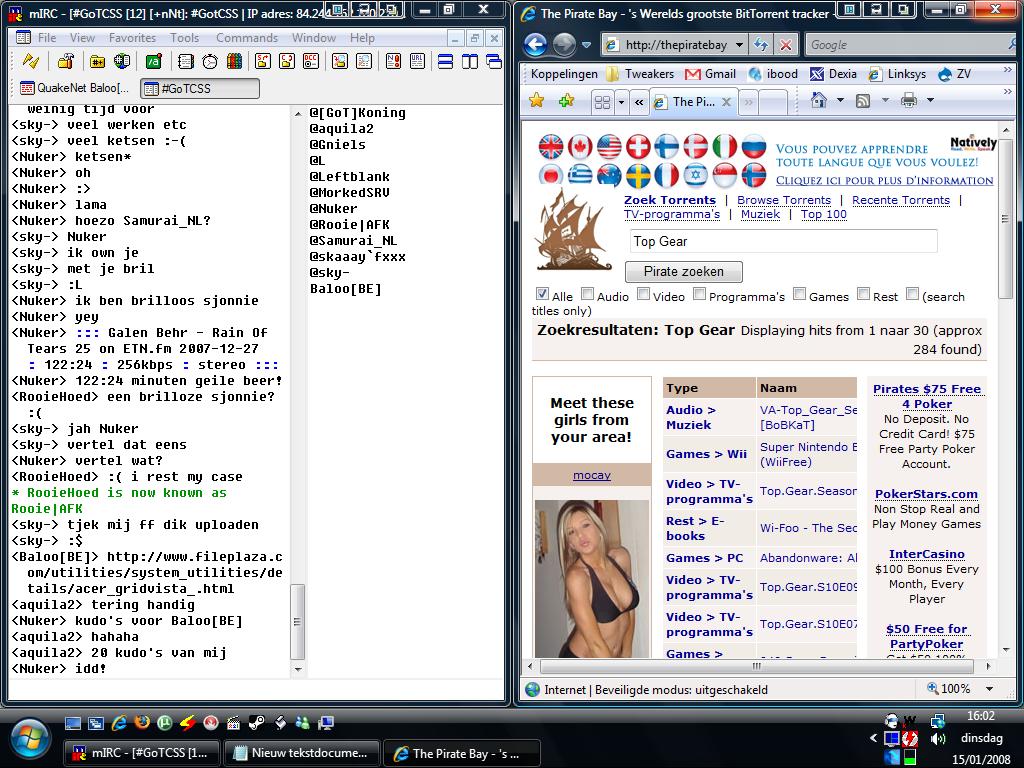1024x768 pixels.
Task: Switch to the QuakeNet Baloo window tab
Action: [76, 89]
